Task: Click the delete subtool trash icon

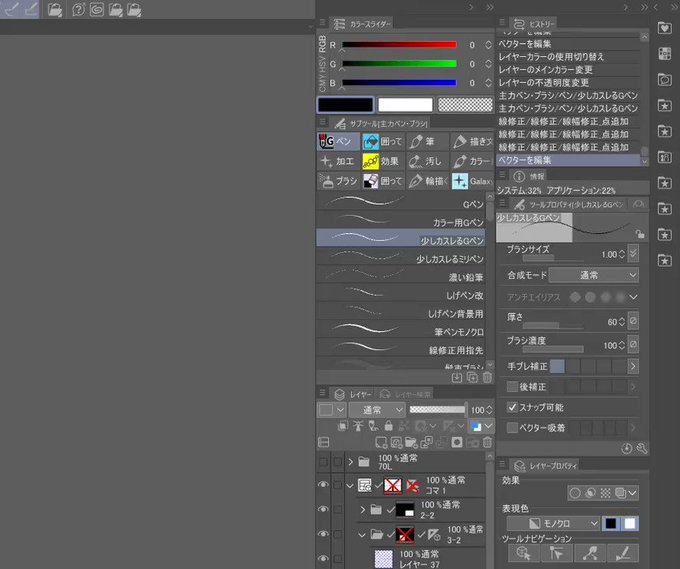Action: click(487, 377)
